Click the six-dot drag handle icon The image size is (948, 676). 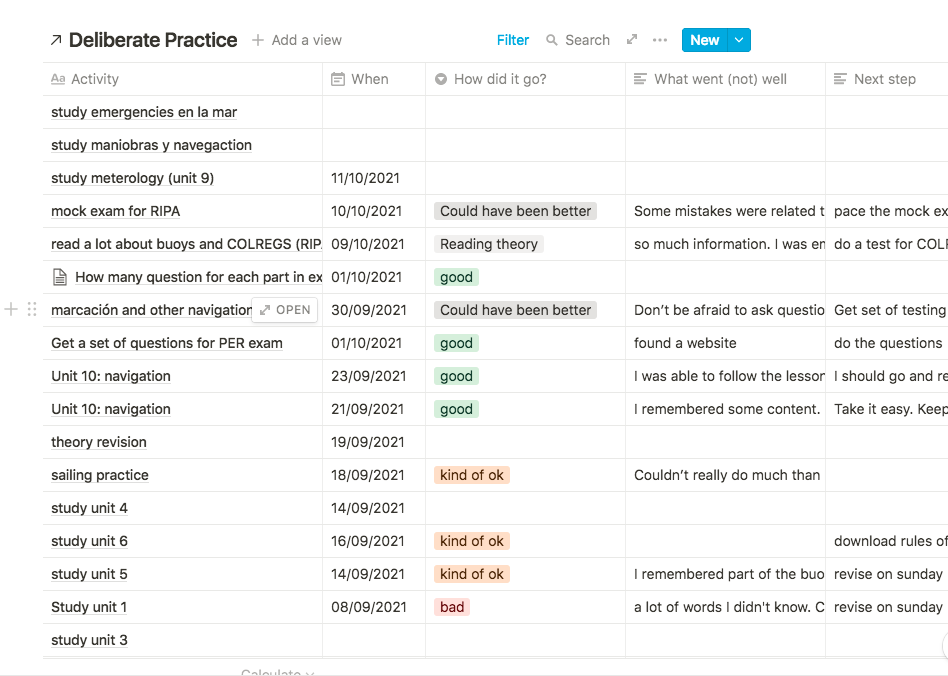[32, 310]
